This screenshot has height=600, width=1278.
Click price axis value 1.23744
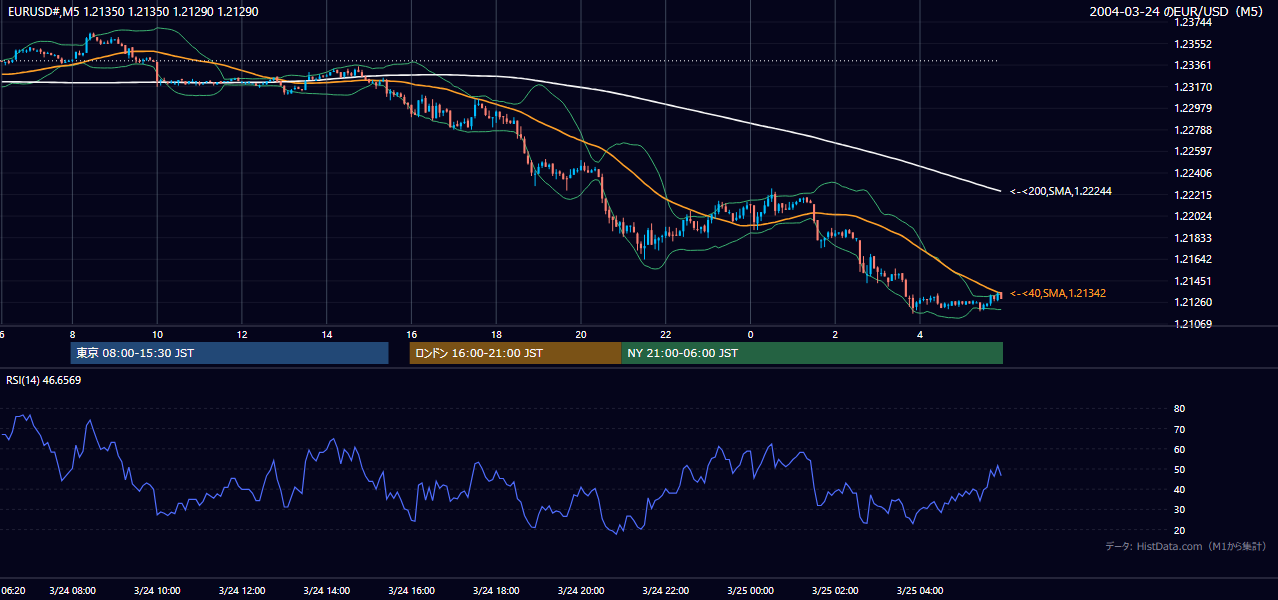(1191, 23)
